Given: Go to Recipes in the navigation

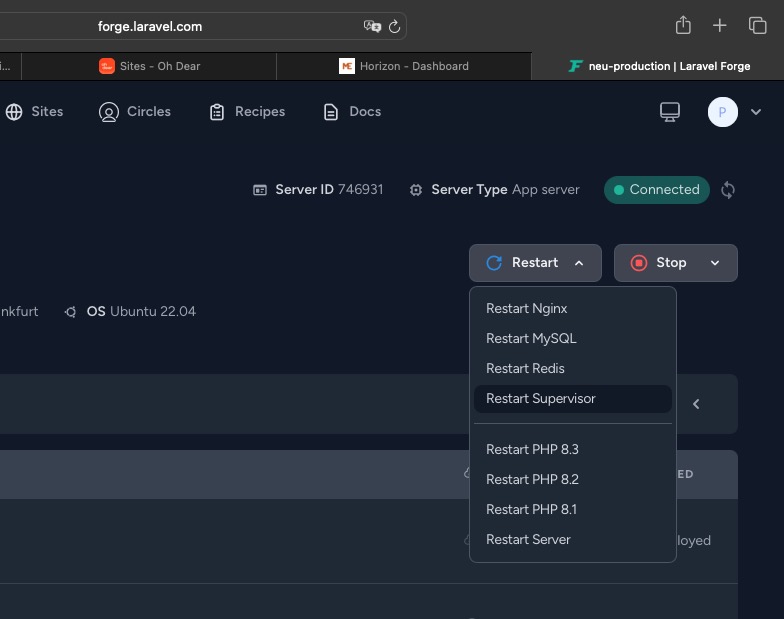Looking at the screenshot, I should click(x=247, y=112).
